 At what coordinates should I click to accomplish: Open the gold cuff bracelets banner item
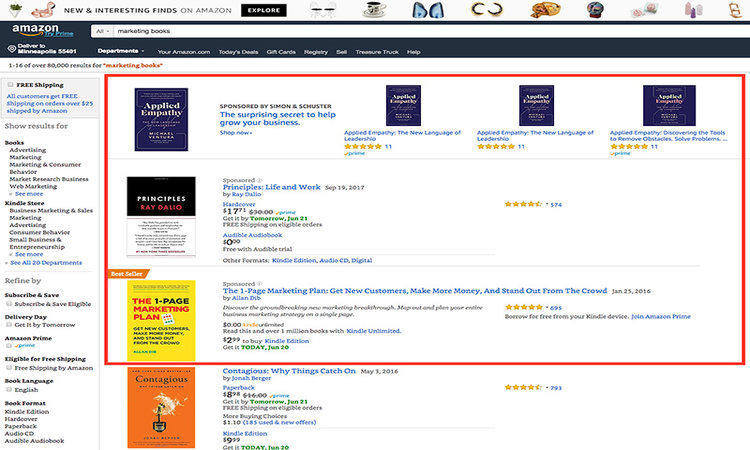pyautogui.click(x=486, y=10)
